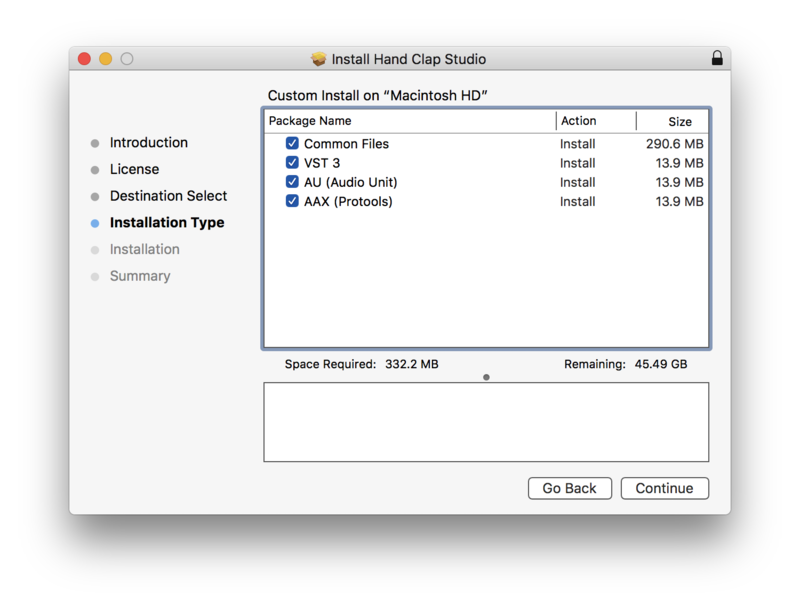
Task: Grab the split divider dot below the list
Action: click(486, 377)
